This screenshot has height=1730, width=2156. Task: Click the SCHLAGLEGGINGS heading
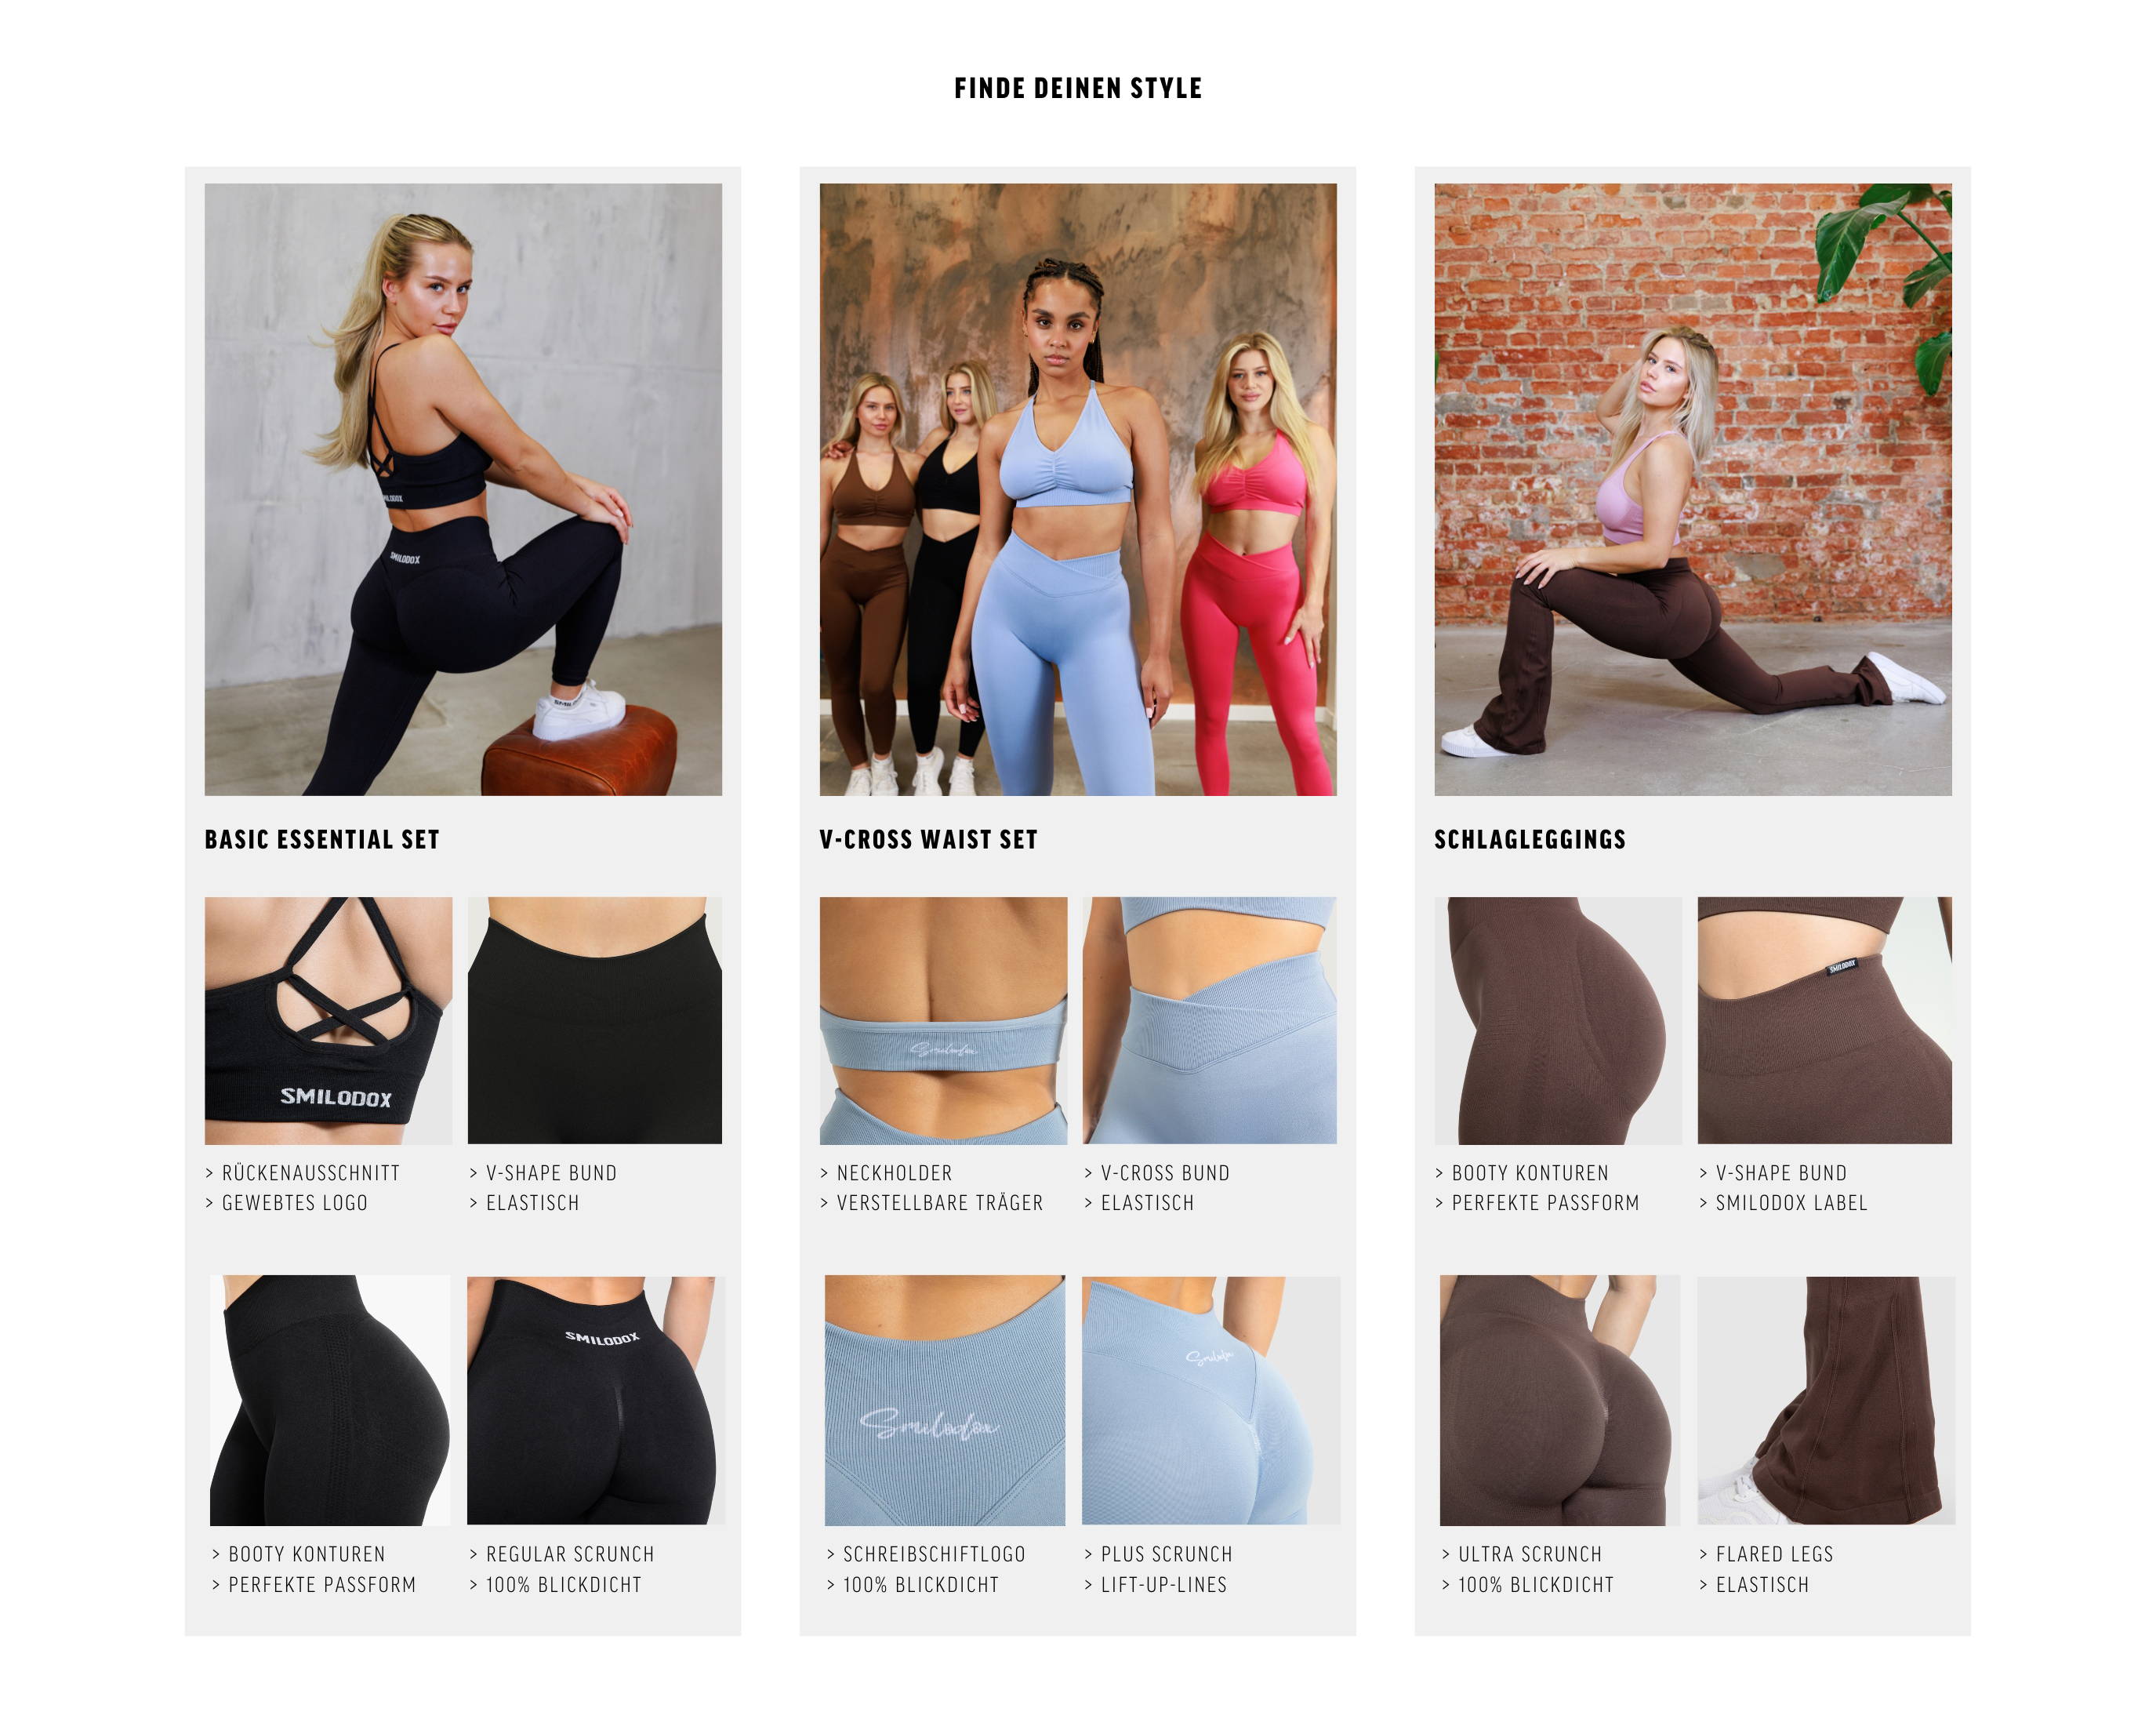click(x=1530, y=840)
